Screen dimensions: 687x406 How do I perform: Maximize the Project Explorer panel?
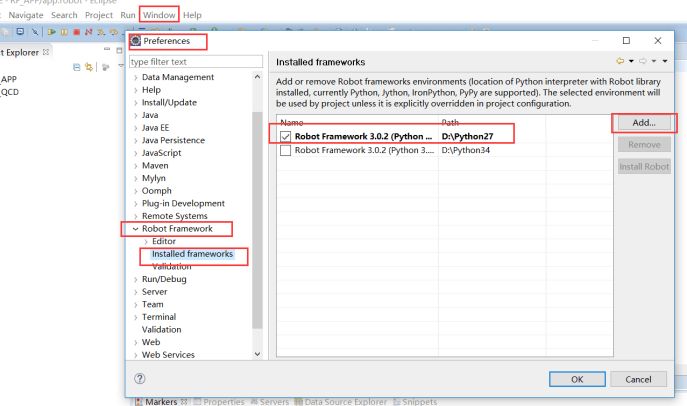coord(119,51)
